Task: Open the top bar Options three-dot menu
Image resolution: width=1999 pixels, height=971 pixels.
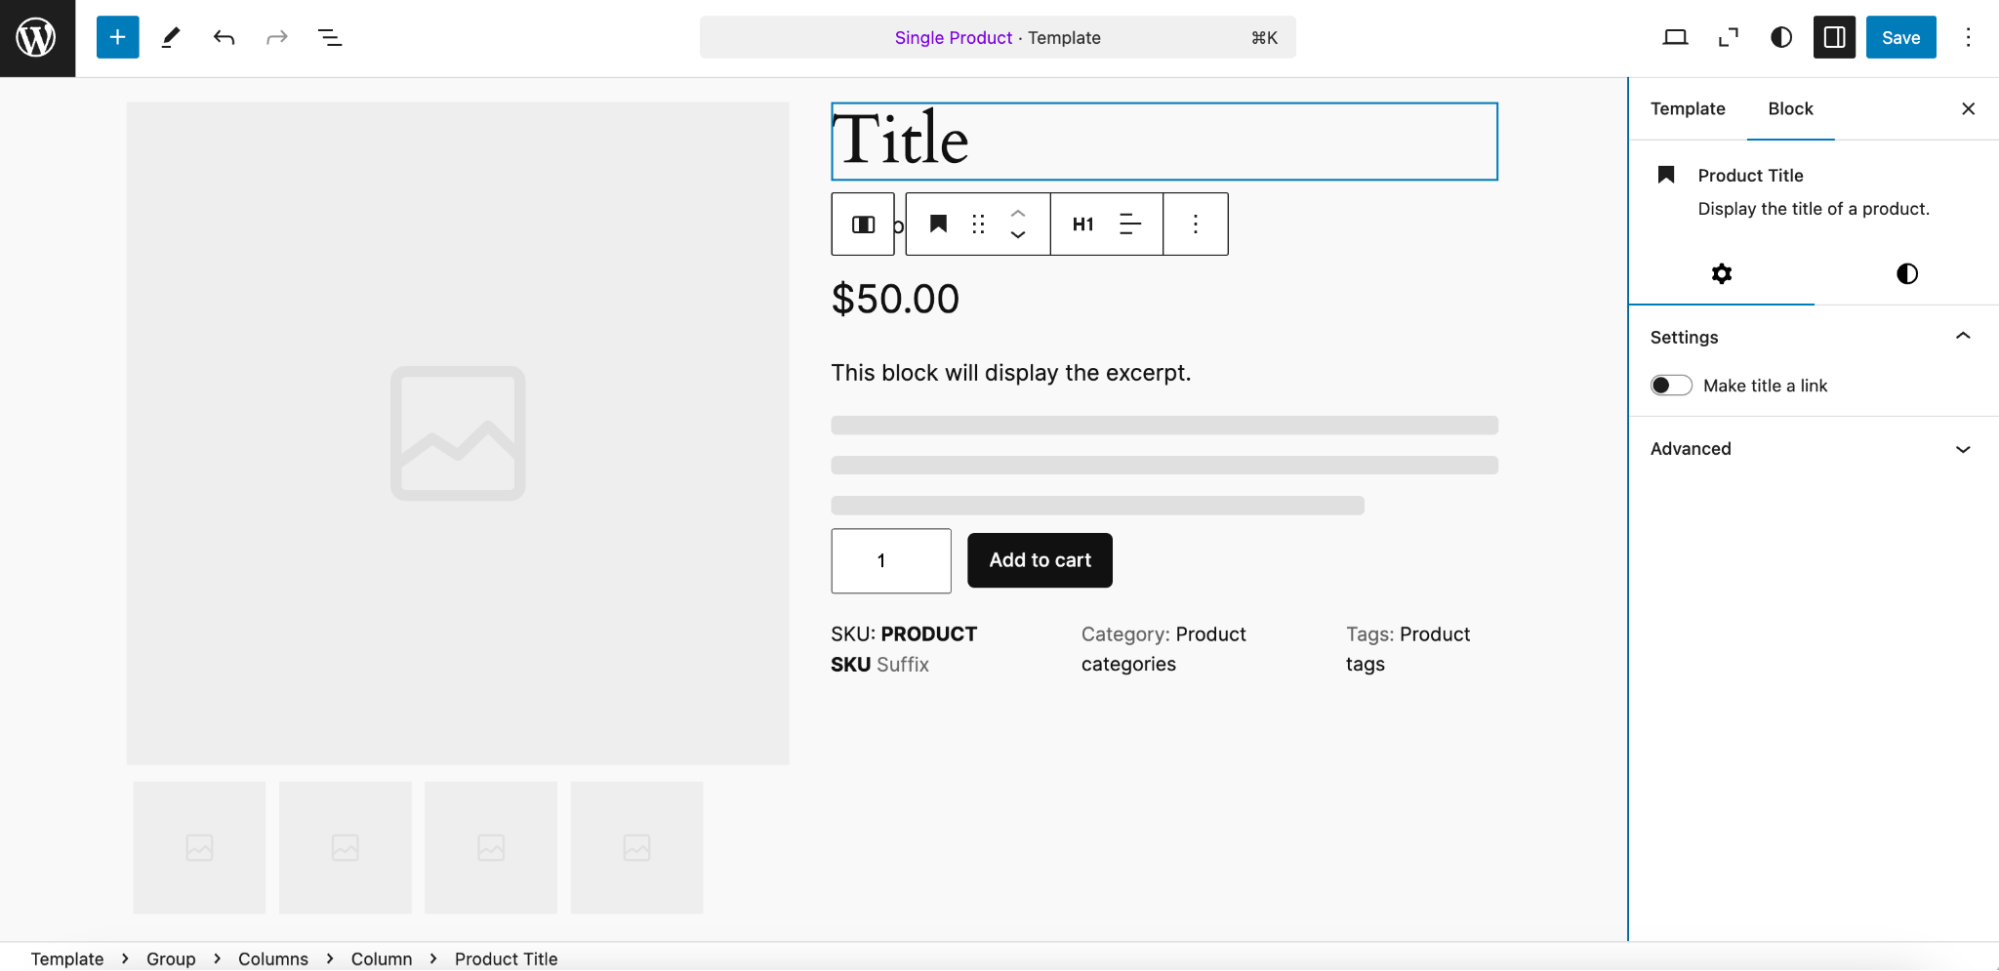Action: (x=1968, y=38)
